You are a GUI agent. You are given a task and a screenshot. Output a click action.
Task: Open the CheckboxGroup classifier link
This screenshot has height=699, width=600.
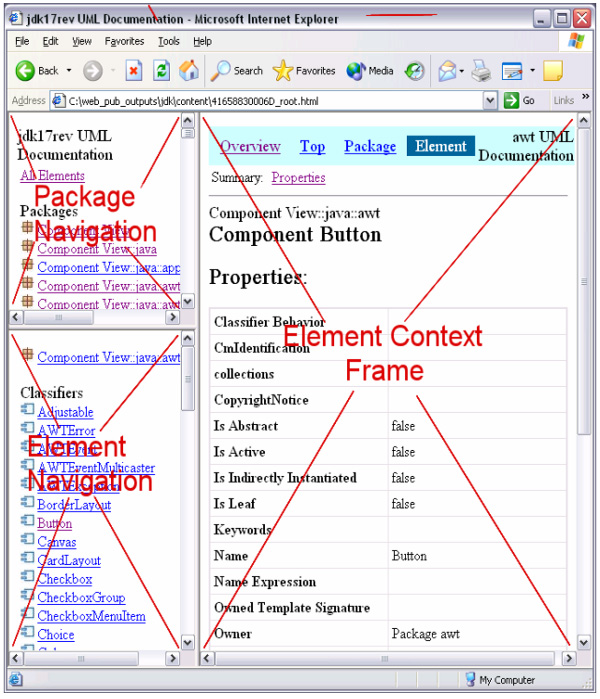(81, 597)
